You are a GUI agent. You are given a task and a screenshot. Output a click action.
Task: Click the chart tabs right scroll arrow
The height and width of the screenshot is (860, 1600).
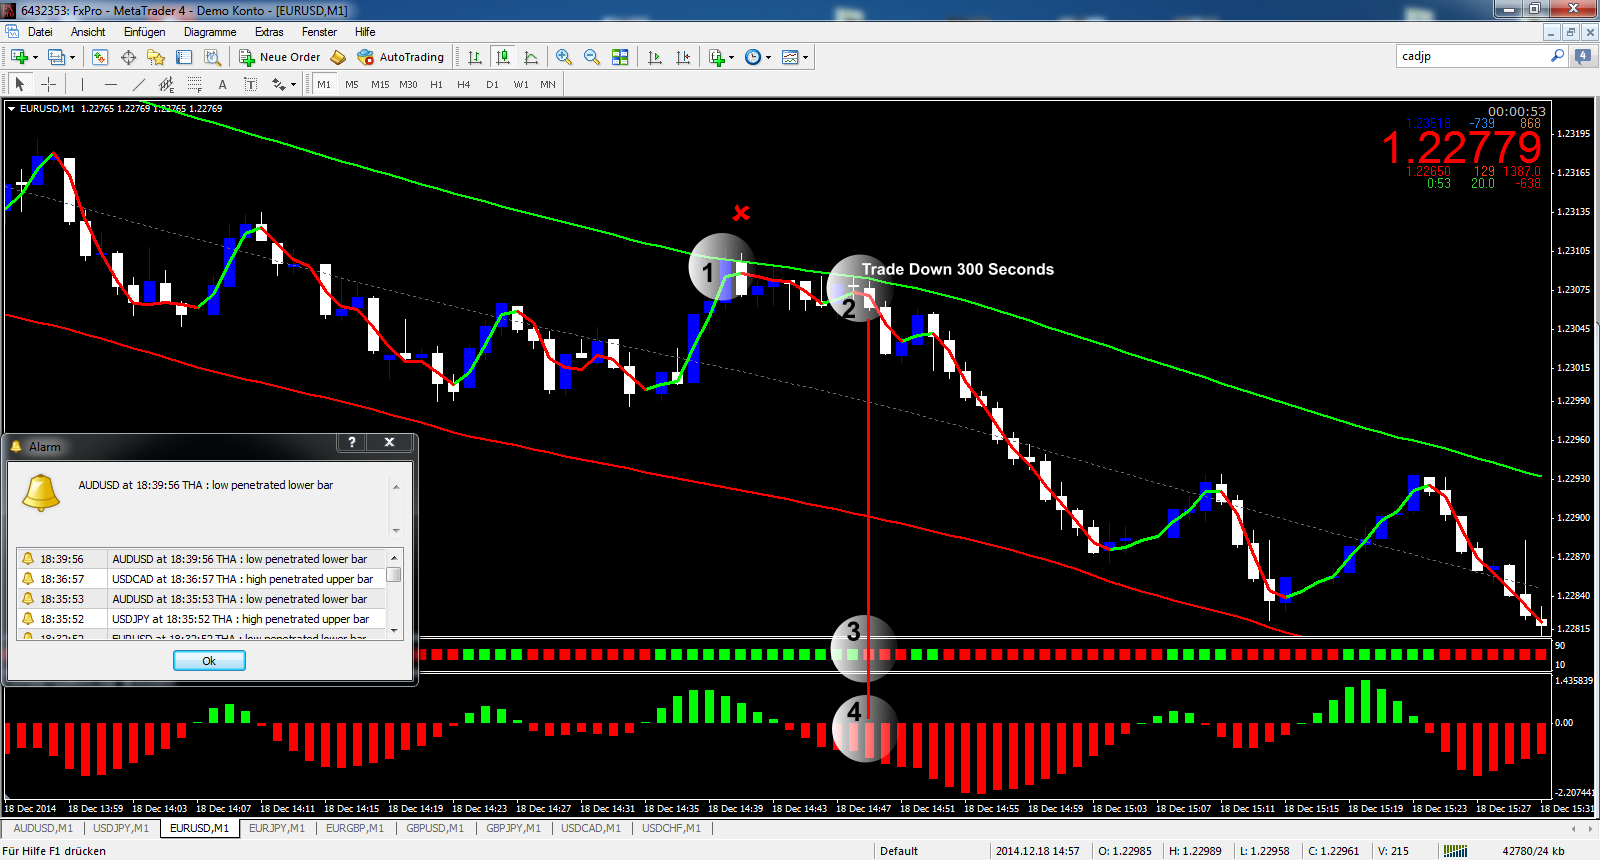pyautogui.click(x=1590, y=828)
